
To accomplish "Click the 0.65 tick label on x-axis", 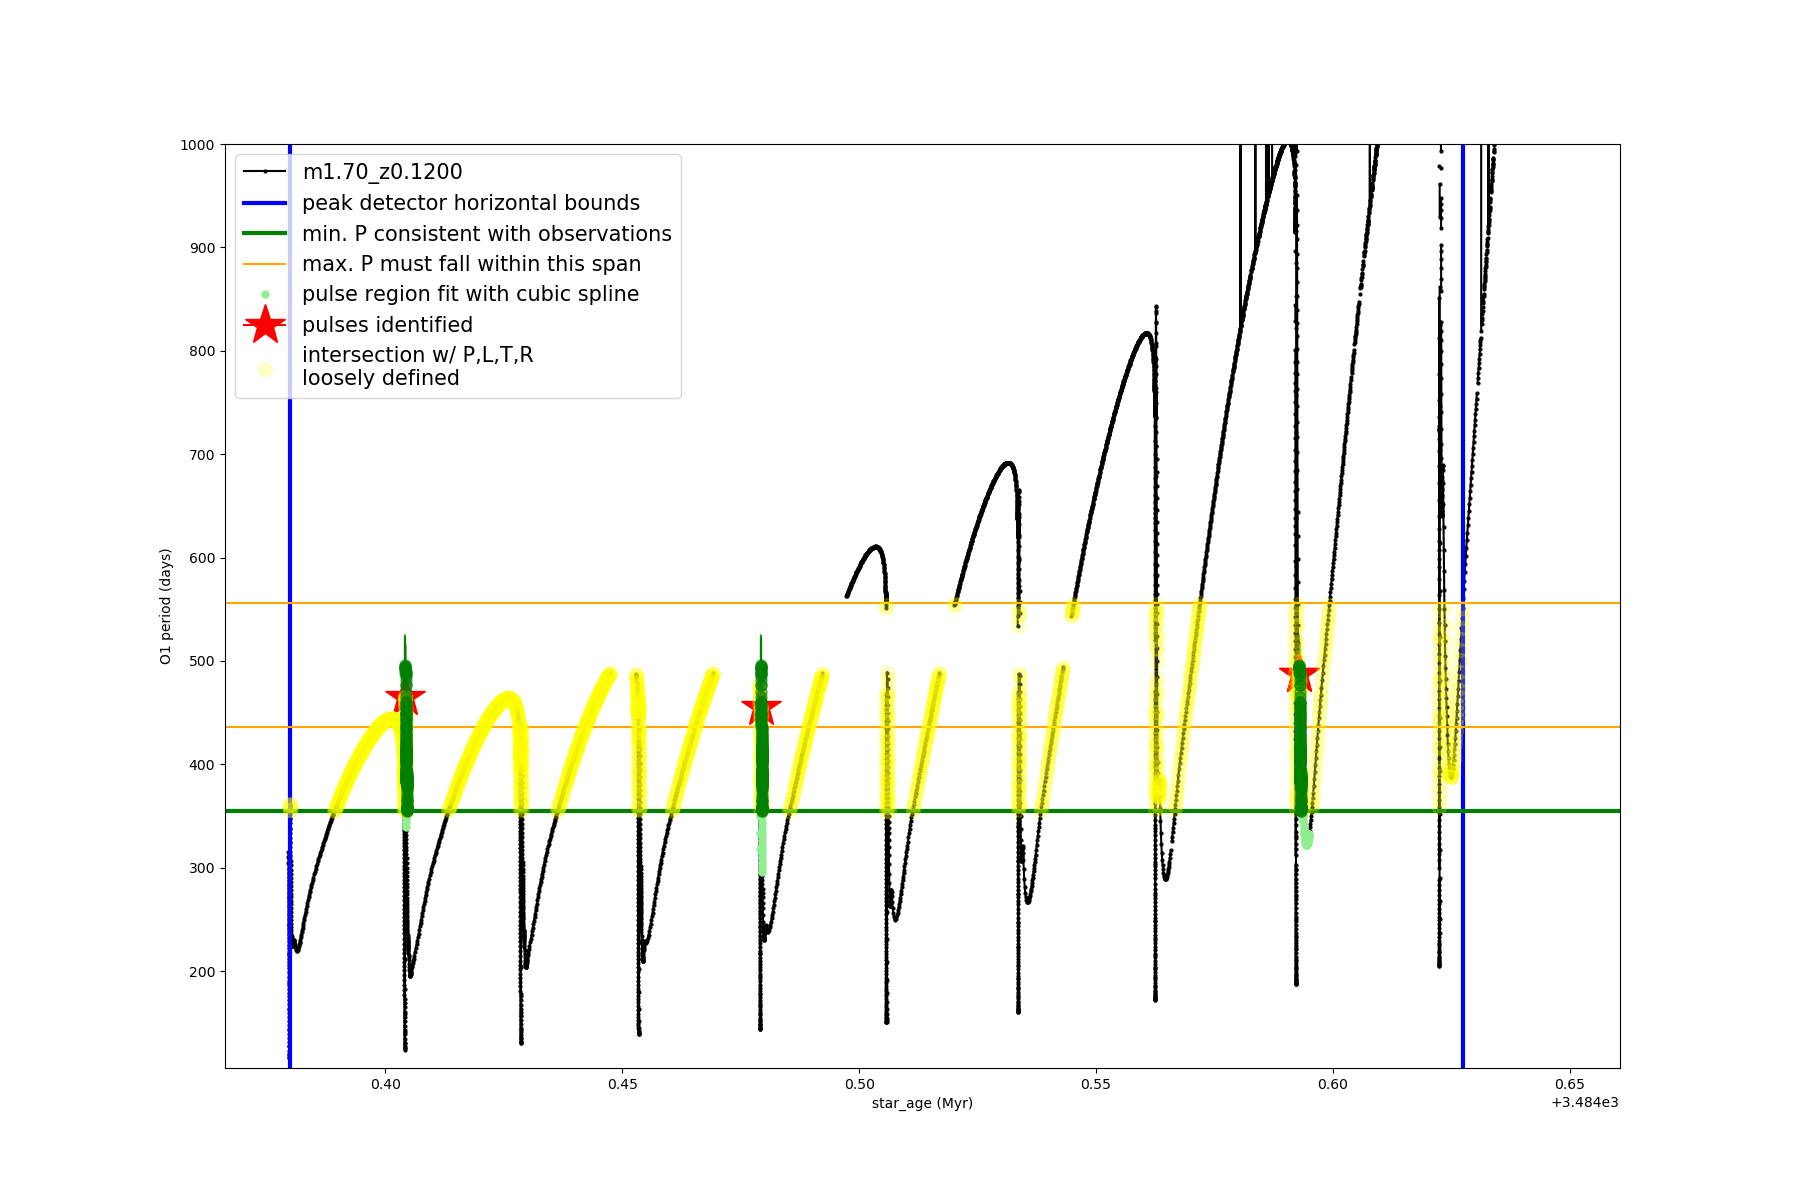I will [1569, 1084].
